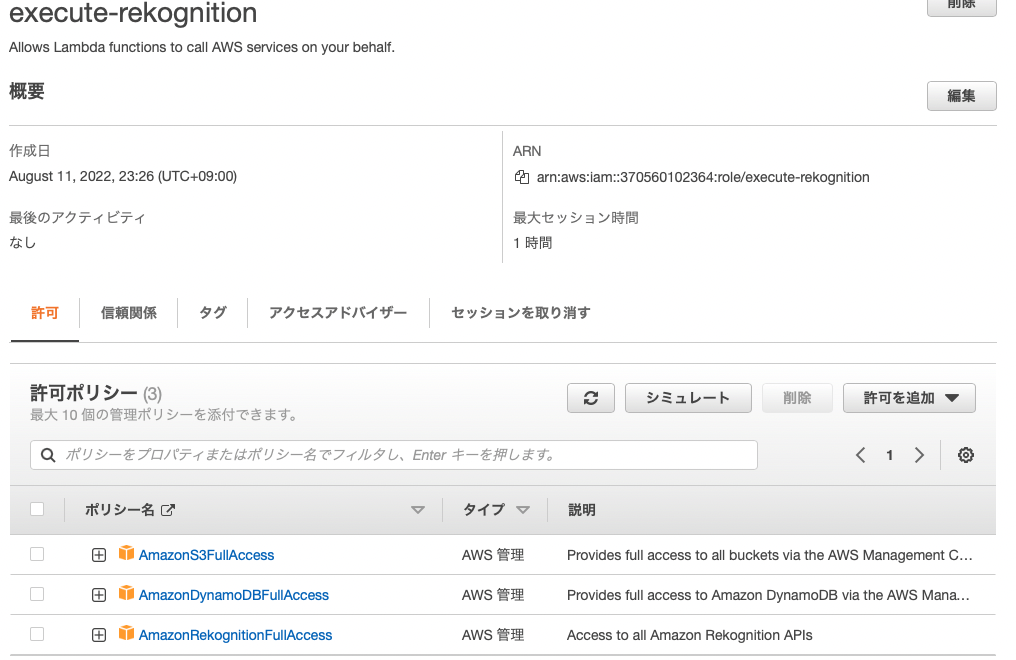The height and width of the screenshot is (660, 1016).
Task: Open the policy table settings gear
Action: [965, 455]
